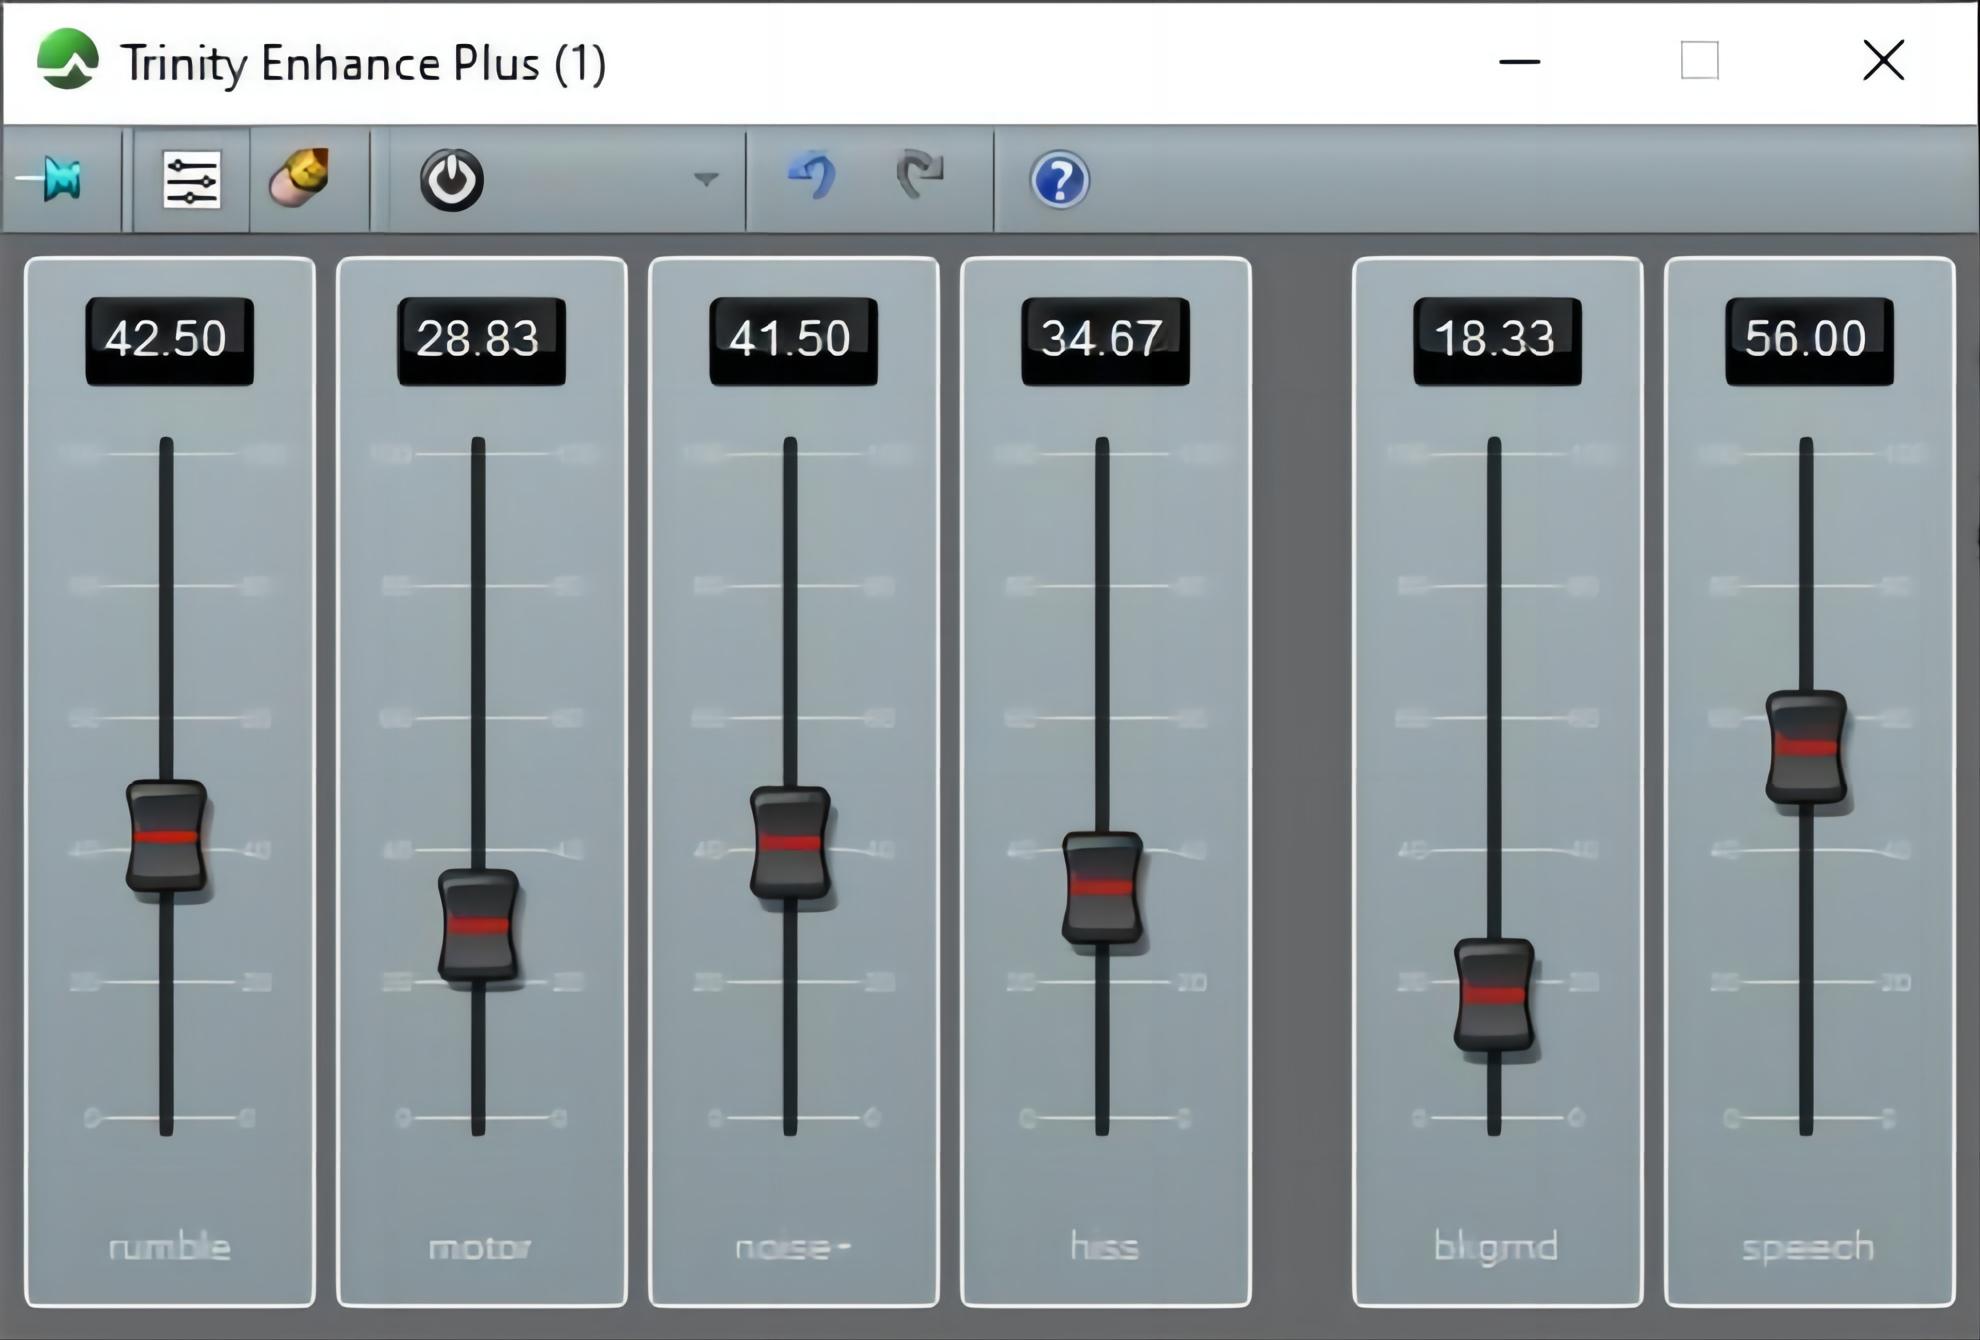Click the rumble label text
This screenshot has width=1980, height=1340.
pos(169,1247)
